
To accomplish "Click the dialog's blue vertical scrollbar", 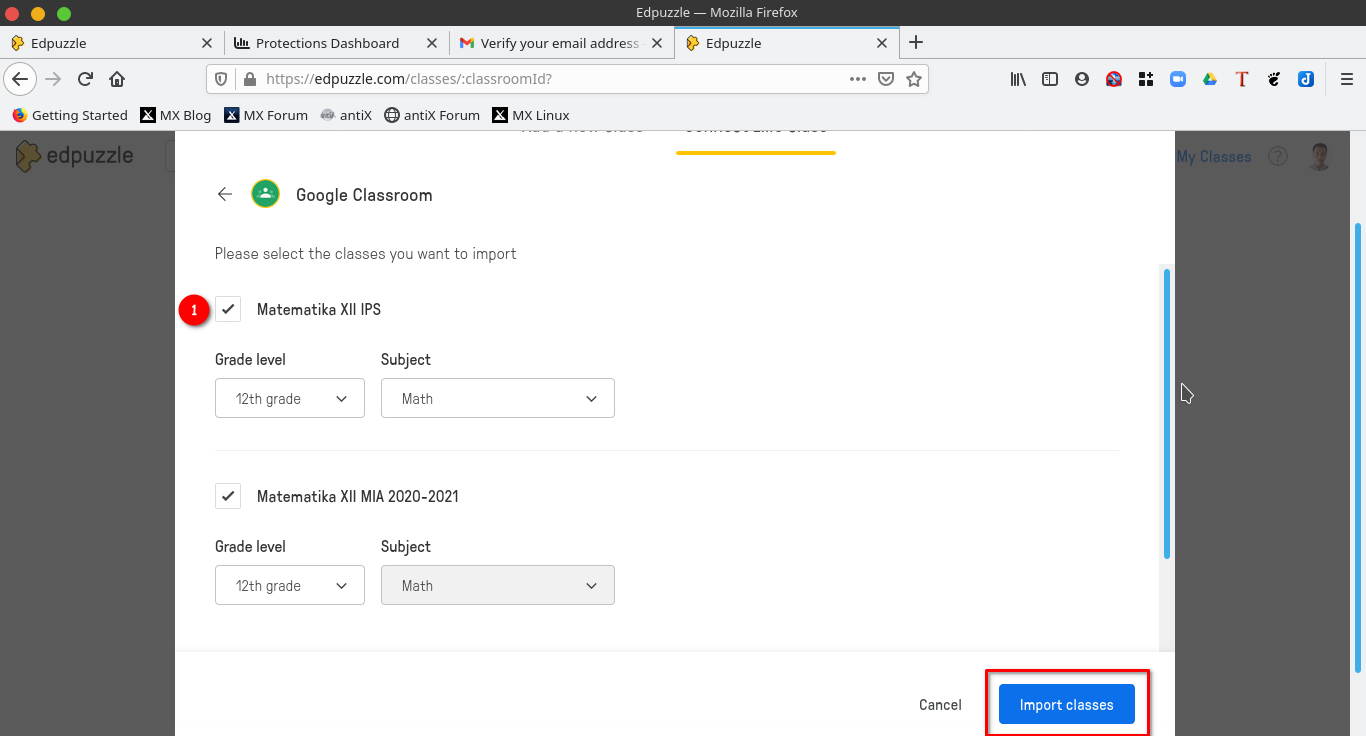I will tap(1167, 413).
